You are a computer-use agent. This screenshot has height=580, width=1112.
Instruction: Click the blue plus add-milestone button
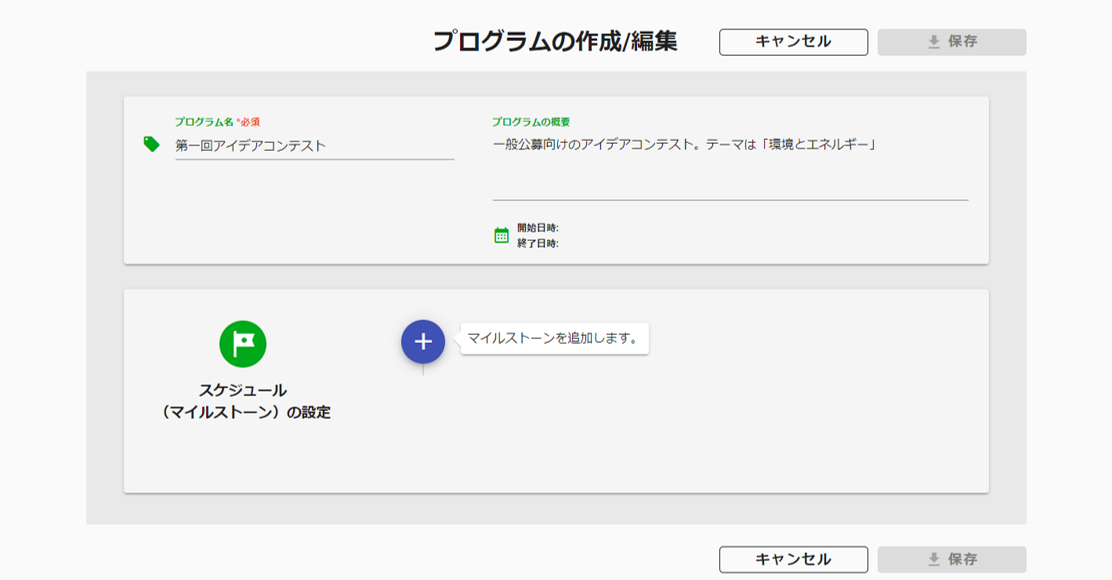(423, 342)
